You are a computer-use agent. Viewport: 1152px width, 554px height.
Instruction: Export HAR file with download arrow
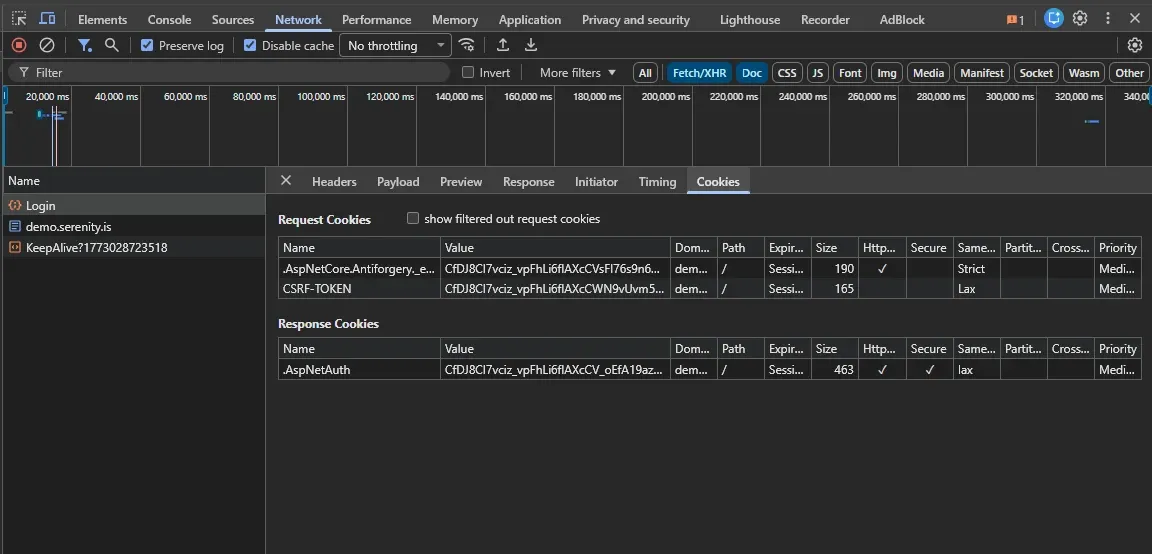coord(530,46)
